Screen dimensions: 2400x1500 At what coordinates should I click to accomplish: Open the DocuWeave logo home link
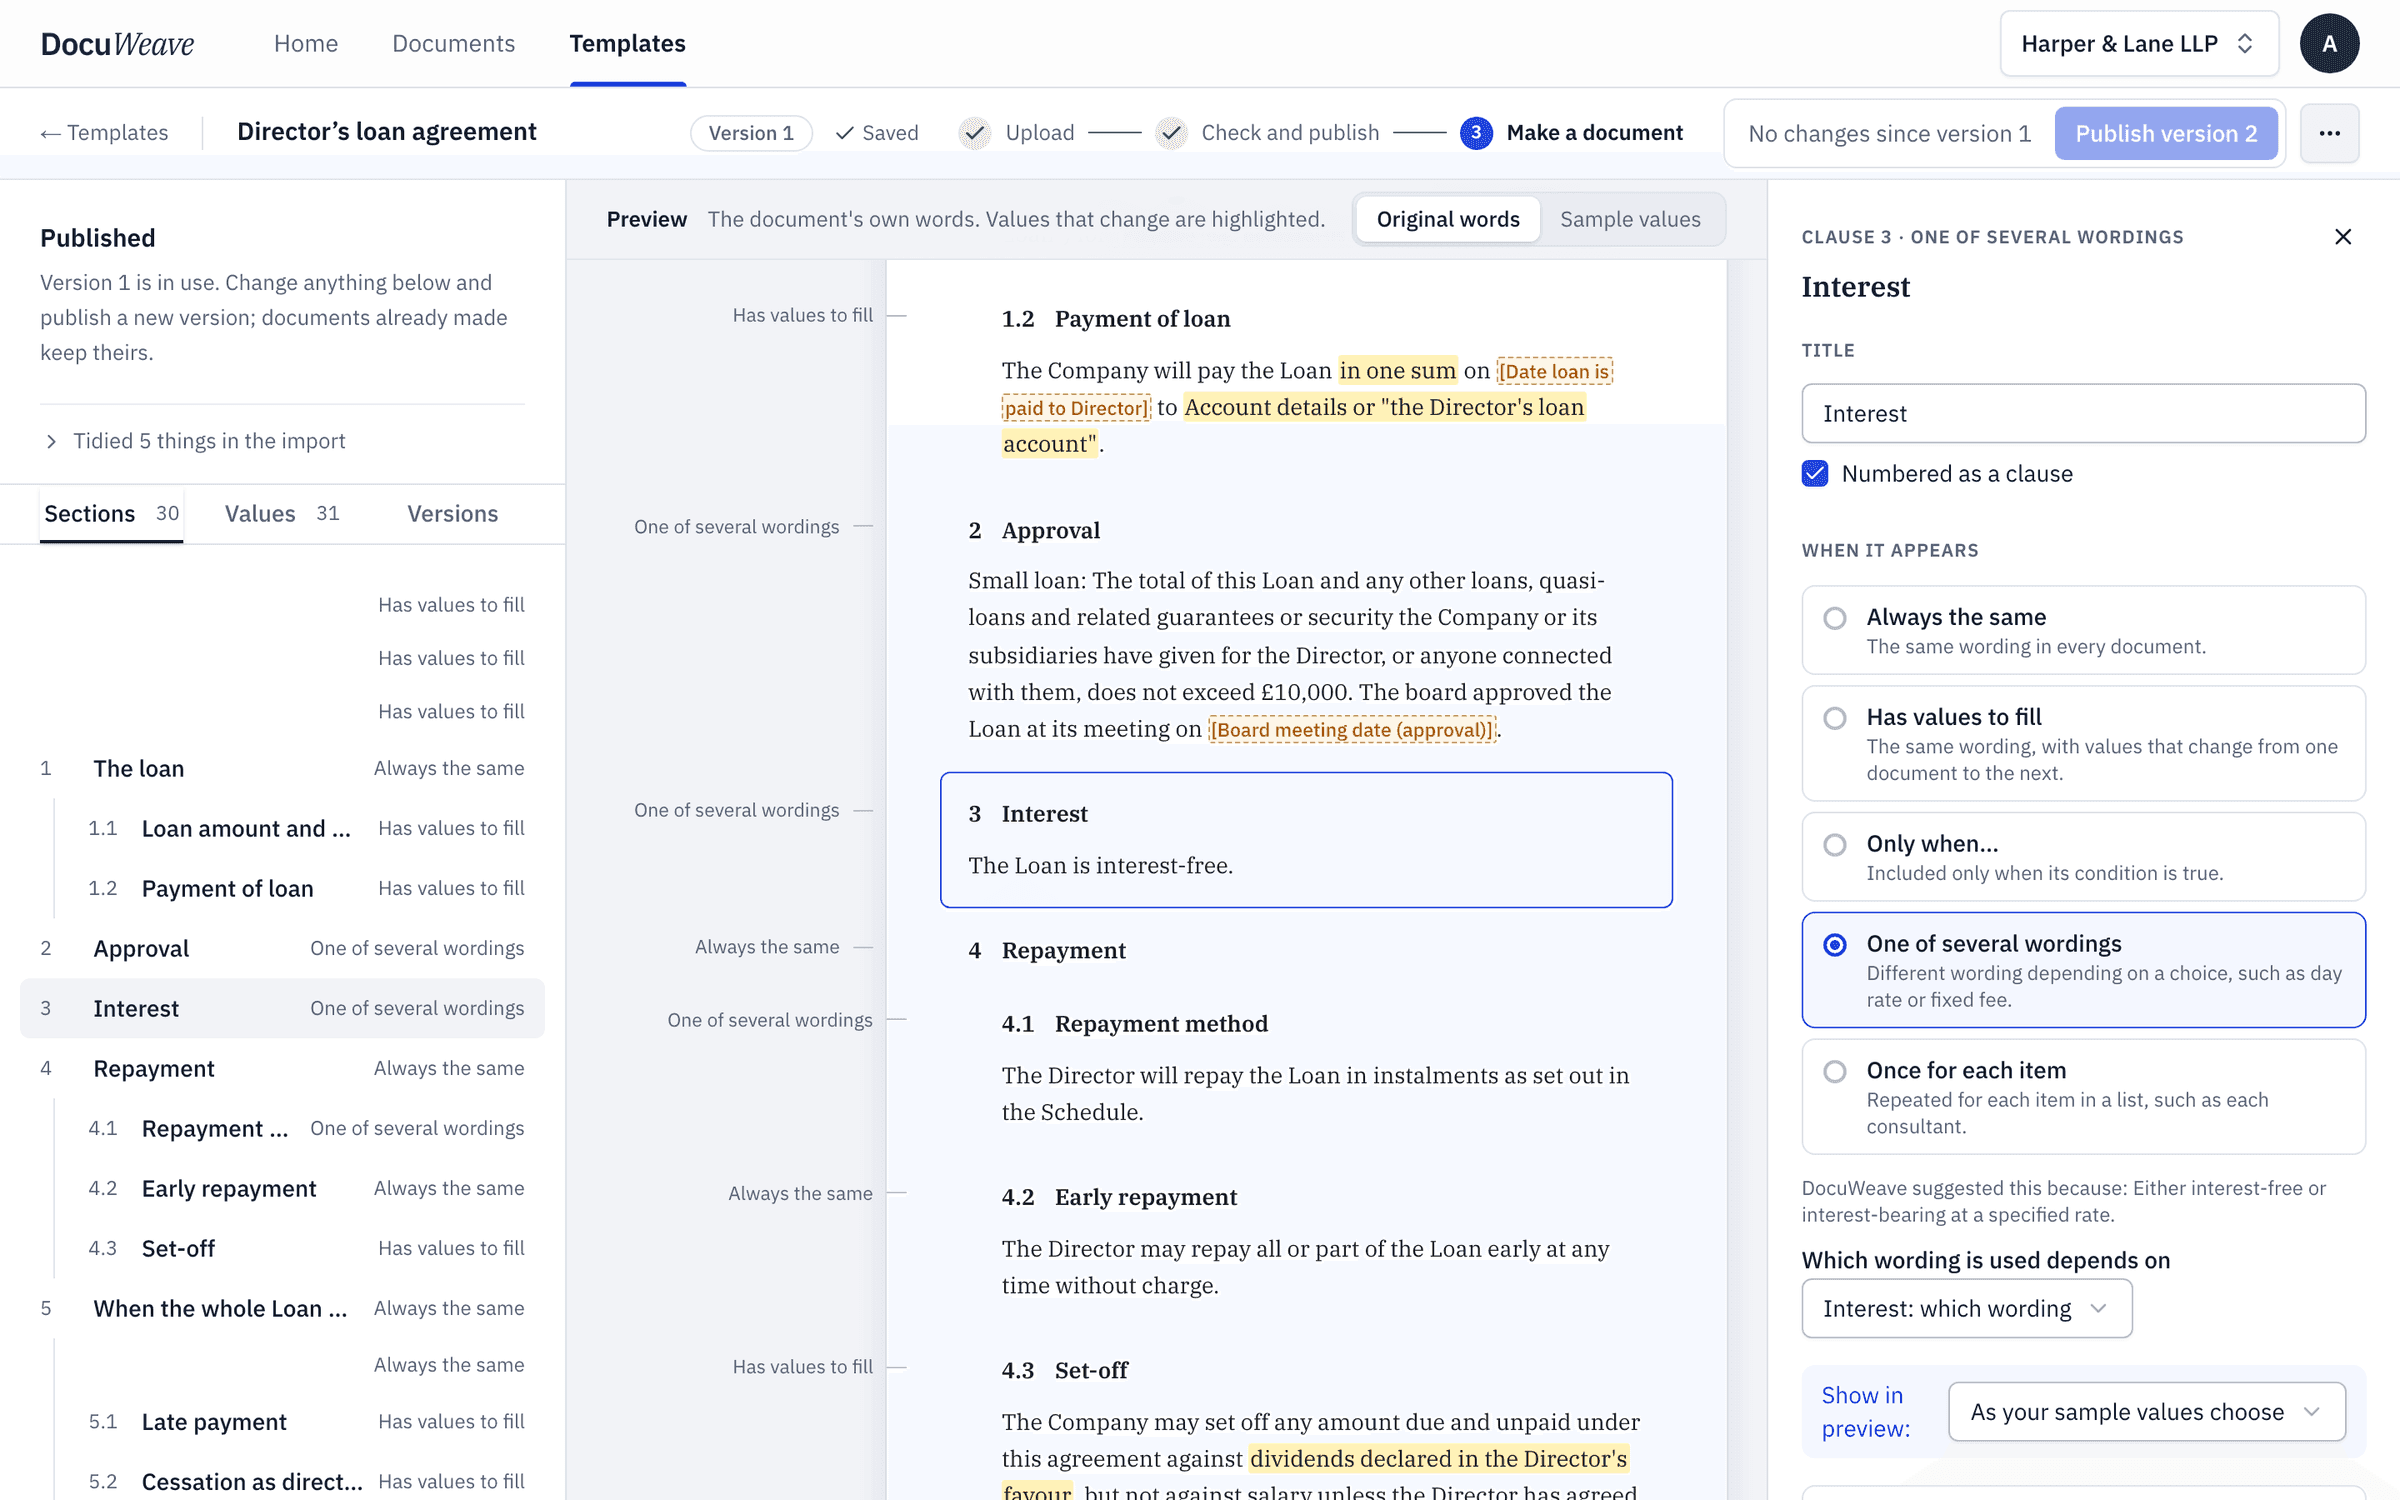click(x=117, y=43)
